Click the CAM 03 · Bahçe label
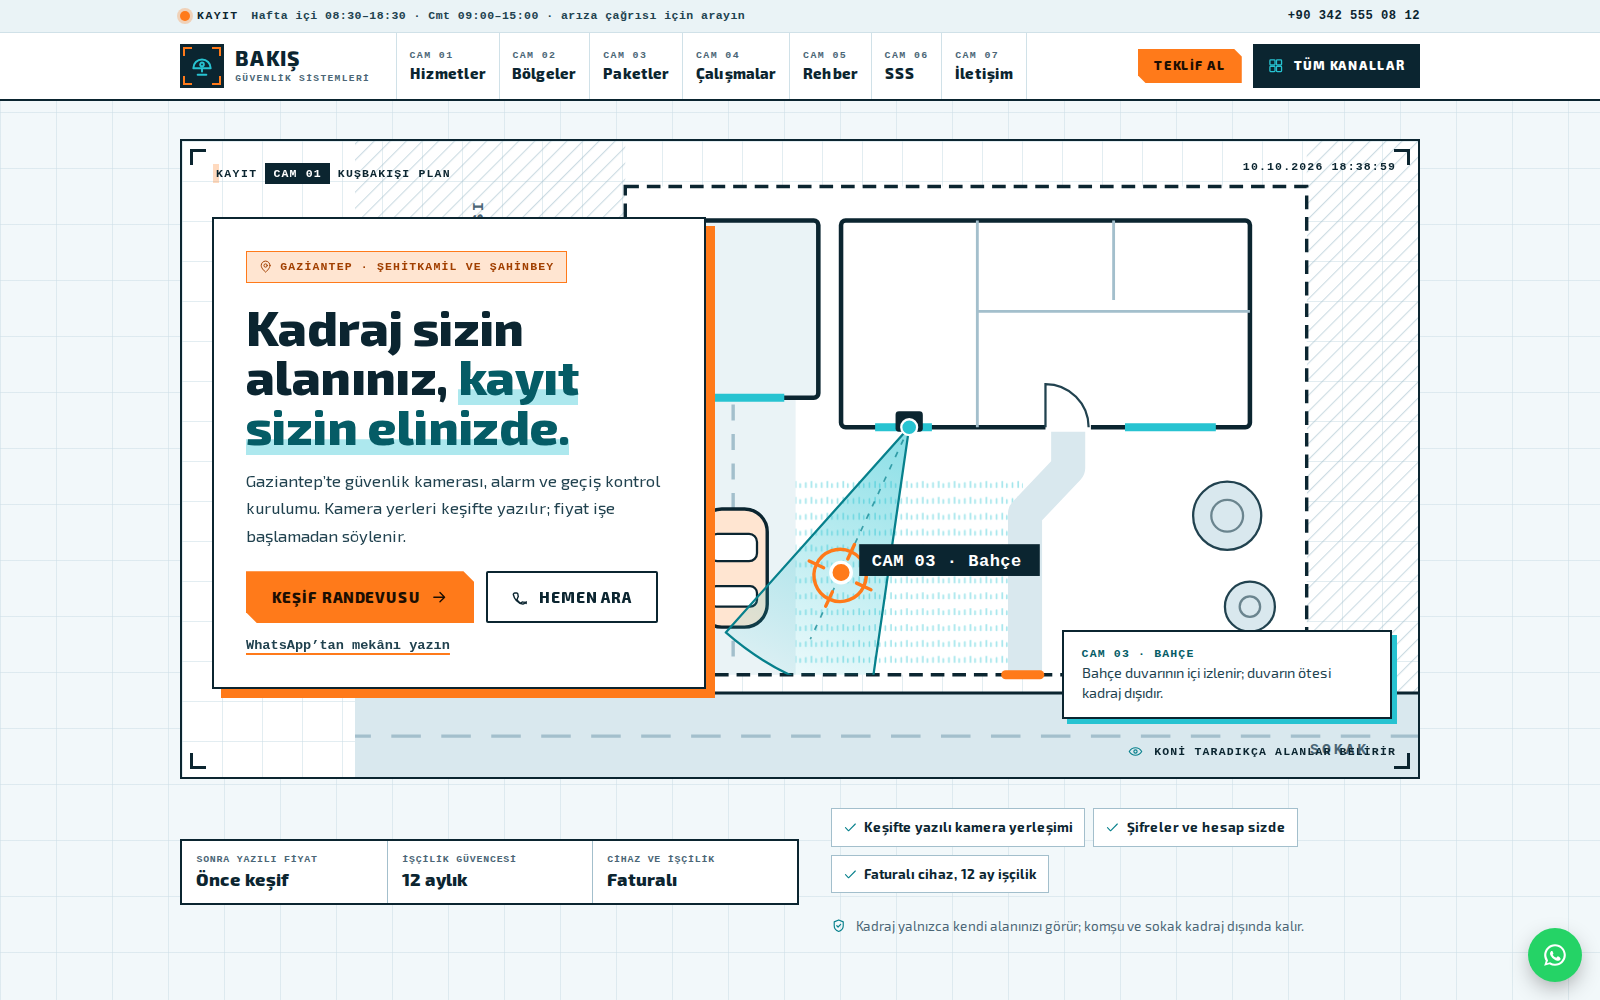Viewport: 1600px width, 1000px height. pyautogui.click(x=947, y=561)
